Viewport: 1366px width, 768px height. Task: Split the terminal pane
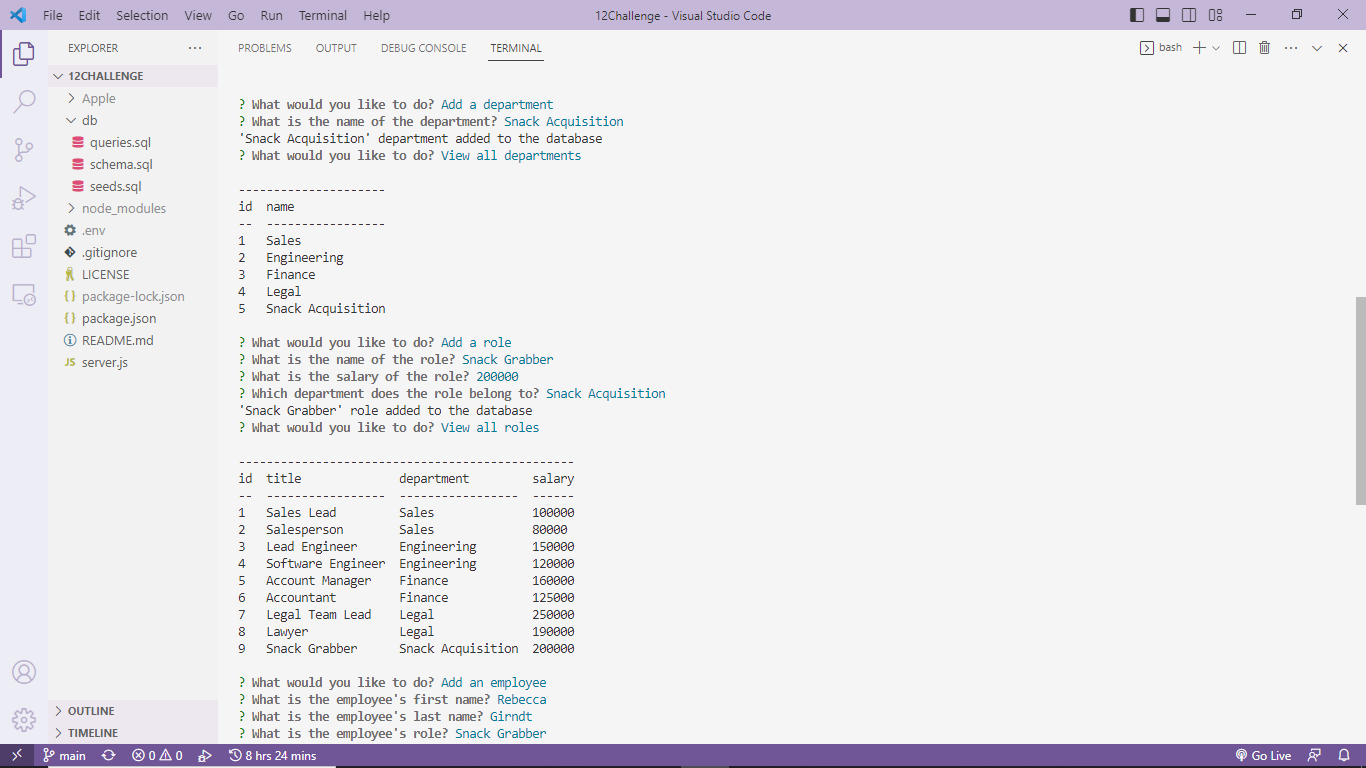[1239, 47]
